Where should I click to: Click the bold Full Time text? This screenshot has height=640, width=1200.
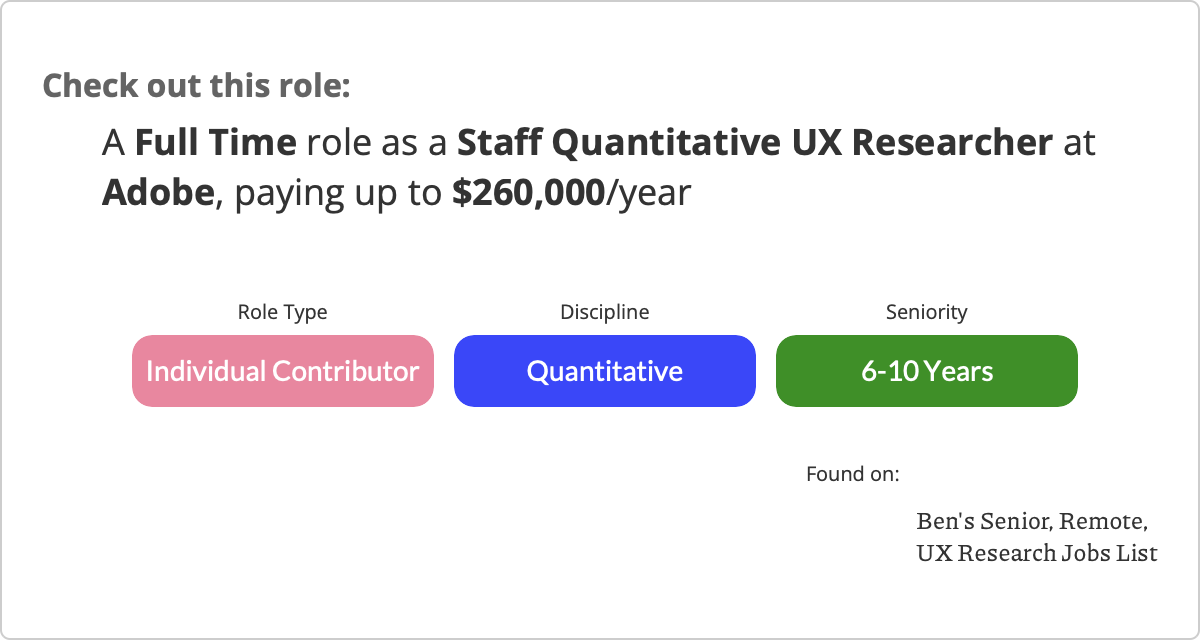(215, 143)
